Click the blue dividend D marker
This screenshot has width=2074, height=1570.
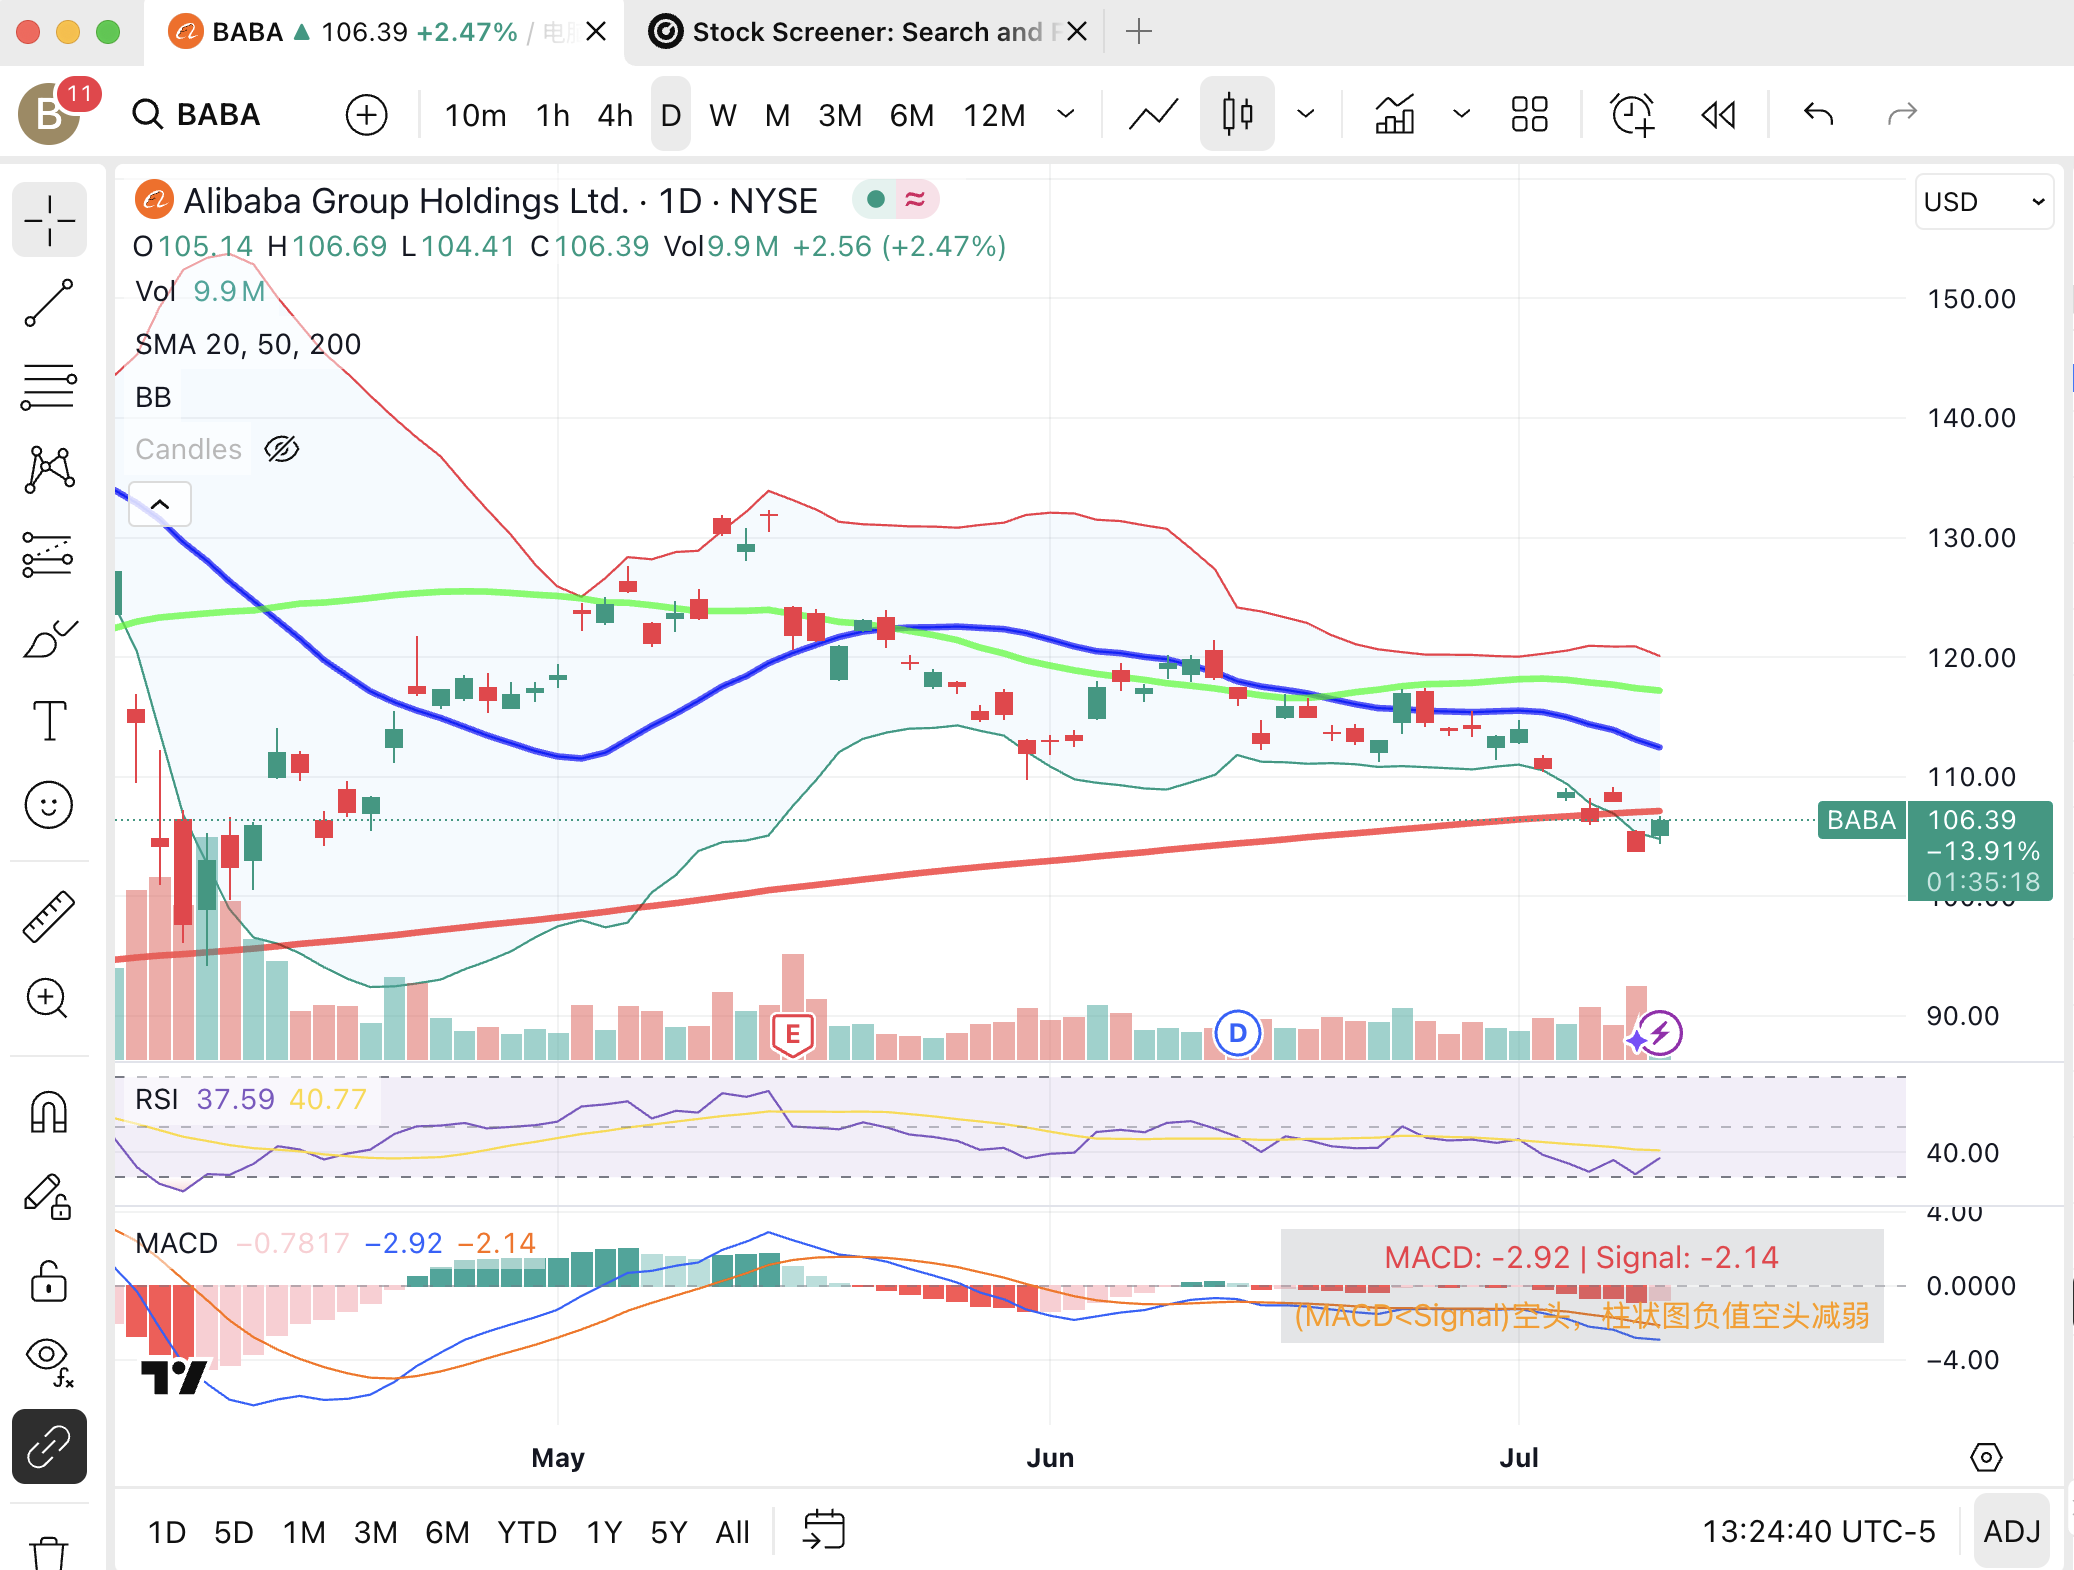coord(1237,1033)
